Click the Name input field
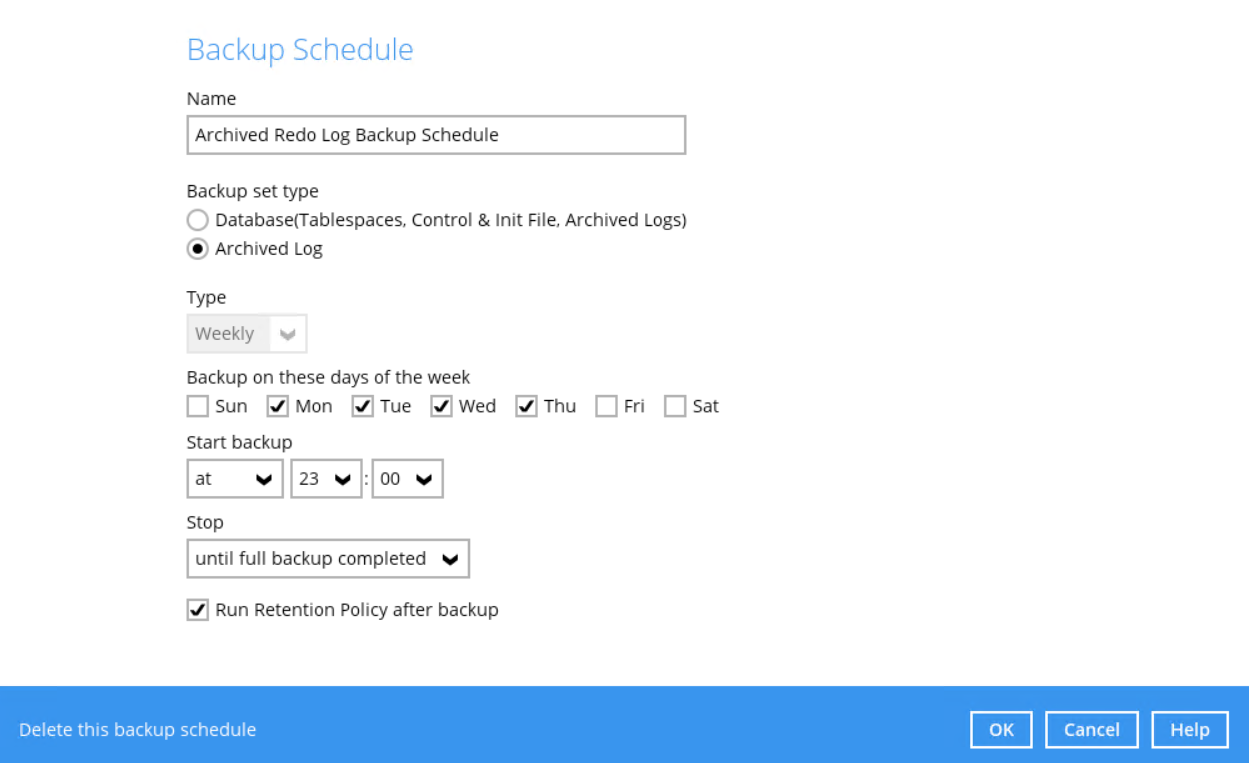The image size is (1249, 763). click(436, 135)
